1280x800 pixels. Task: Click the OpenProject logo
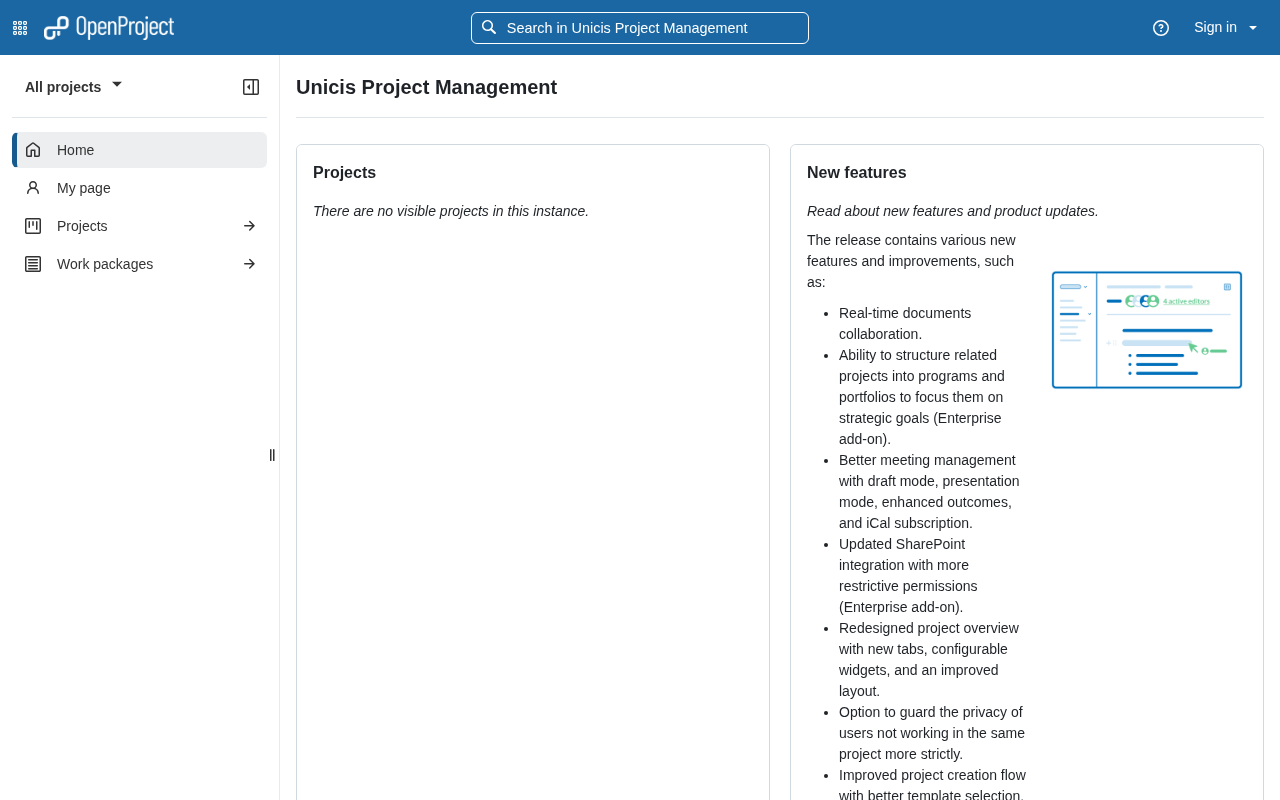click(x=109, y=28)
